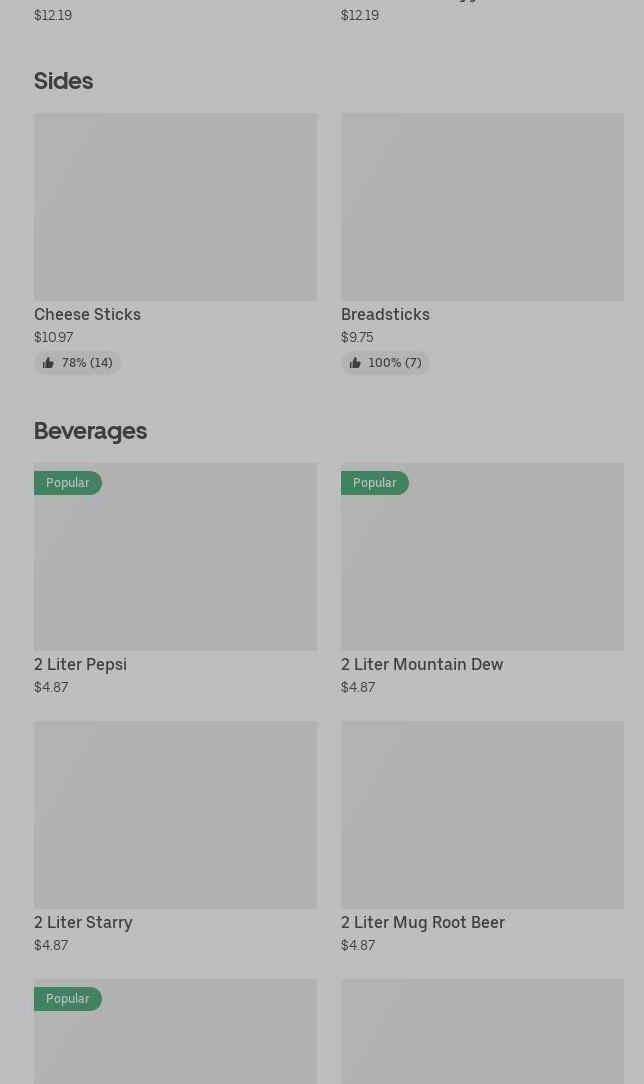Choose the 2 Liter Mountain Dew title
The width and height of the screenshot is (644, 1084).
[x=422, y=664]
